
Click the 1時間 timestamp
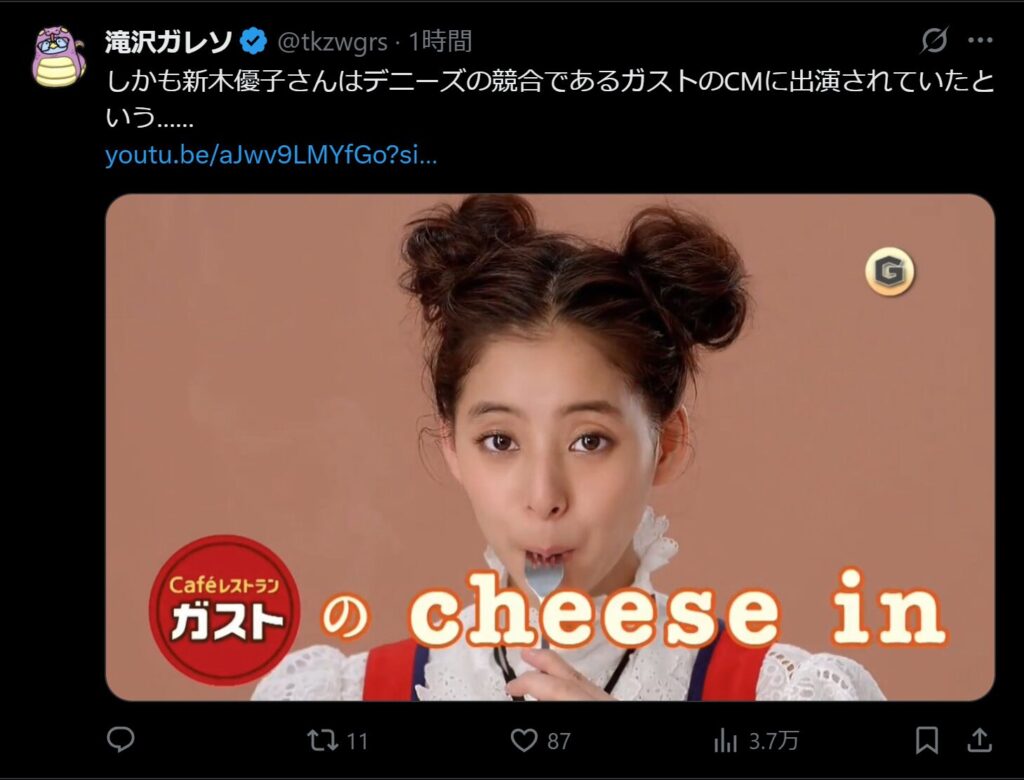coord(440,42)
